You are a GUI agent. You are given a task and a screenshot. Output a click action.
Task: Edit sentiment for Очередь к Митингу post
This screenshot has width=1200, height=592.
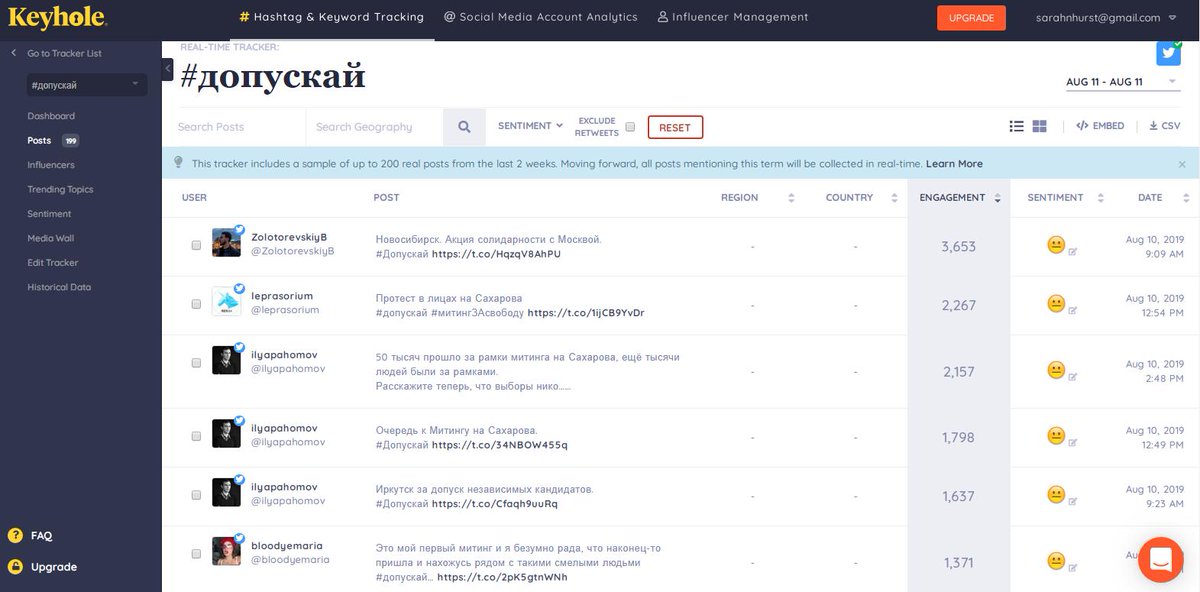[x=1073, y=443]
